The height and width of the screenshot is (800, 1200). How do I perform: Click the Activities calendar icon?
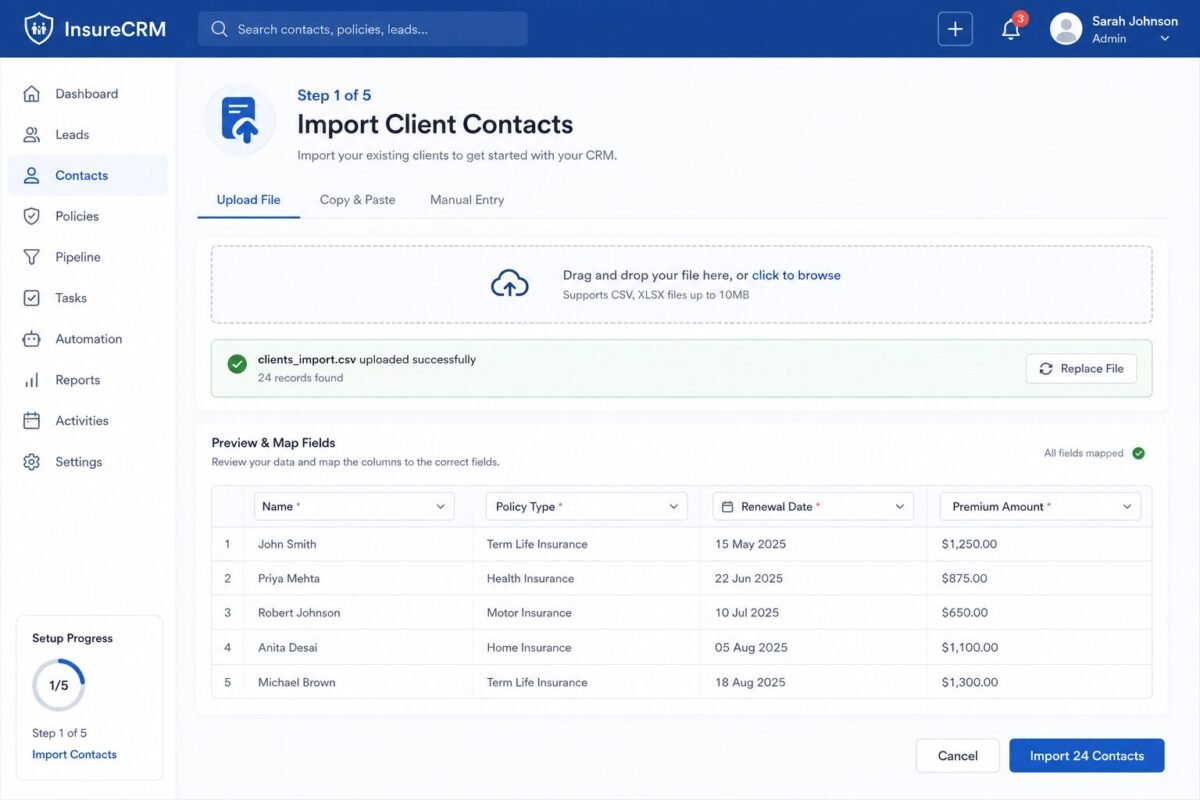click(x=32, y=421)
